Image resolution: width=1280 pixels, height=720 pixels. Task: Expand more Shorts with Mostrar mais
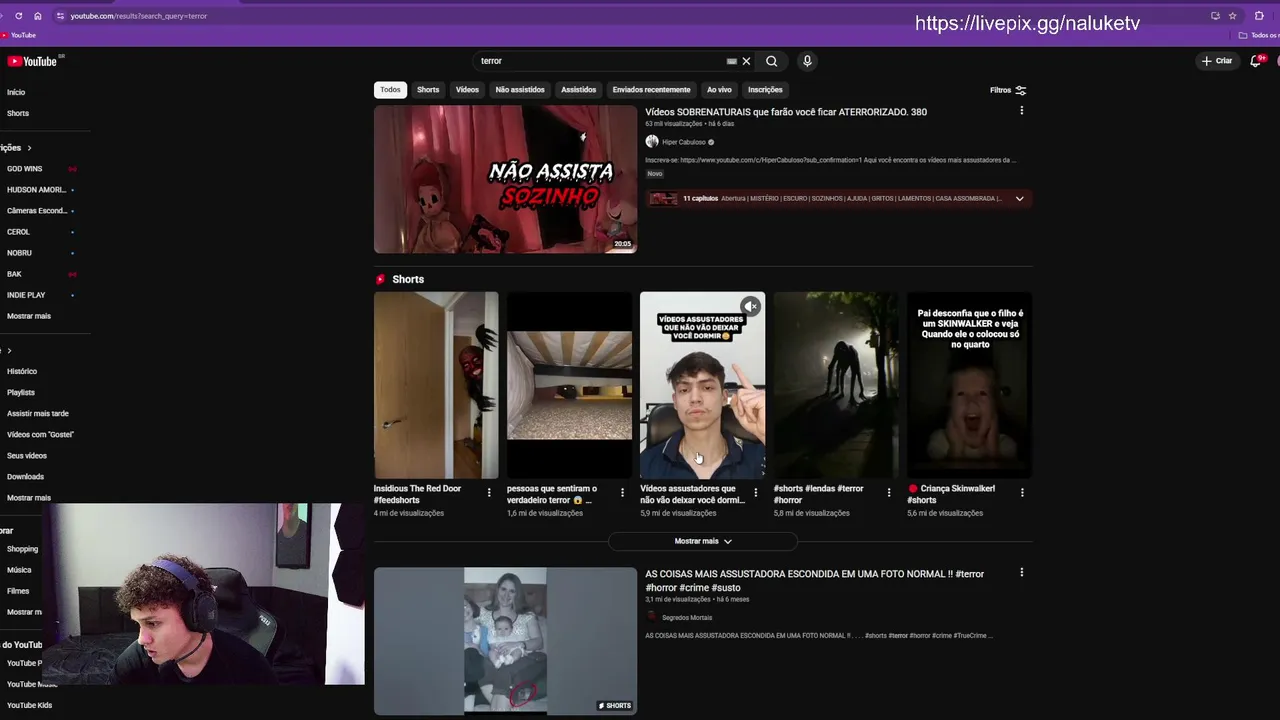point(703,541)
